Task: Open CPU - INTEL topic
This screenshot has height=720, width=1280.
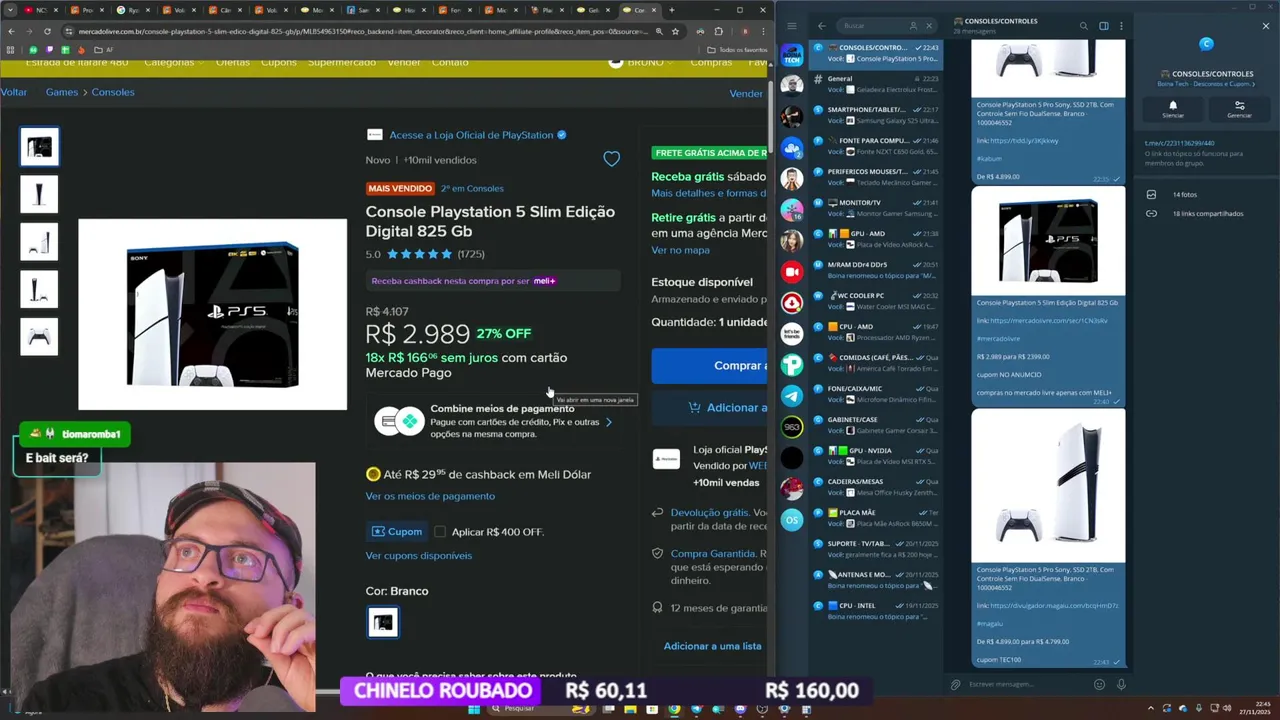Action: tap(875, 611)
